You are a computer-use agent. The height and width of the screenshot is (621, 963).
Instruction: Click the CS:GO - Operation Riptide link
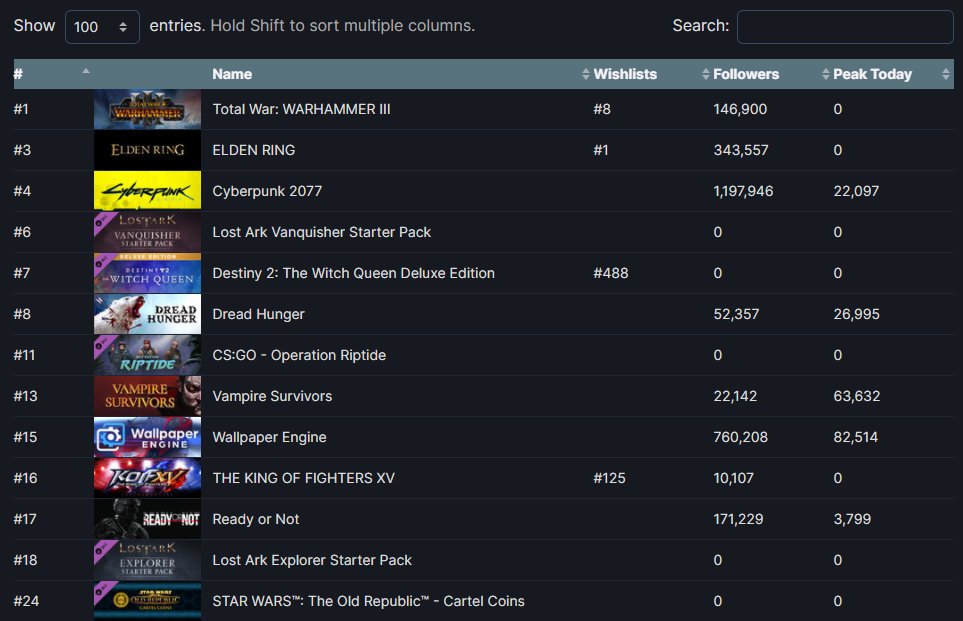click(299, 355)
